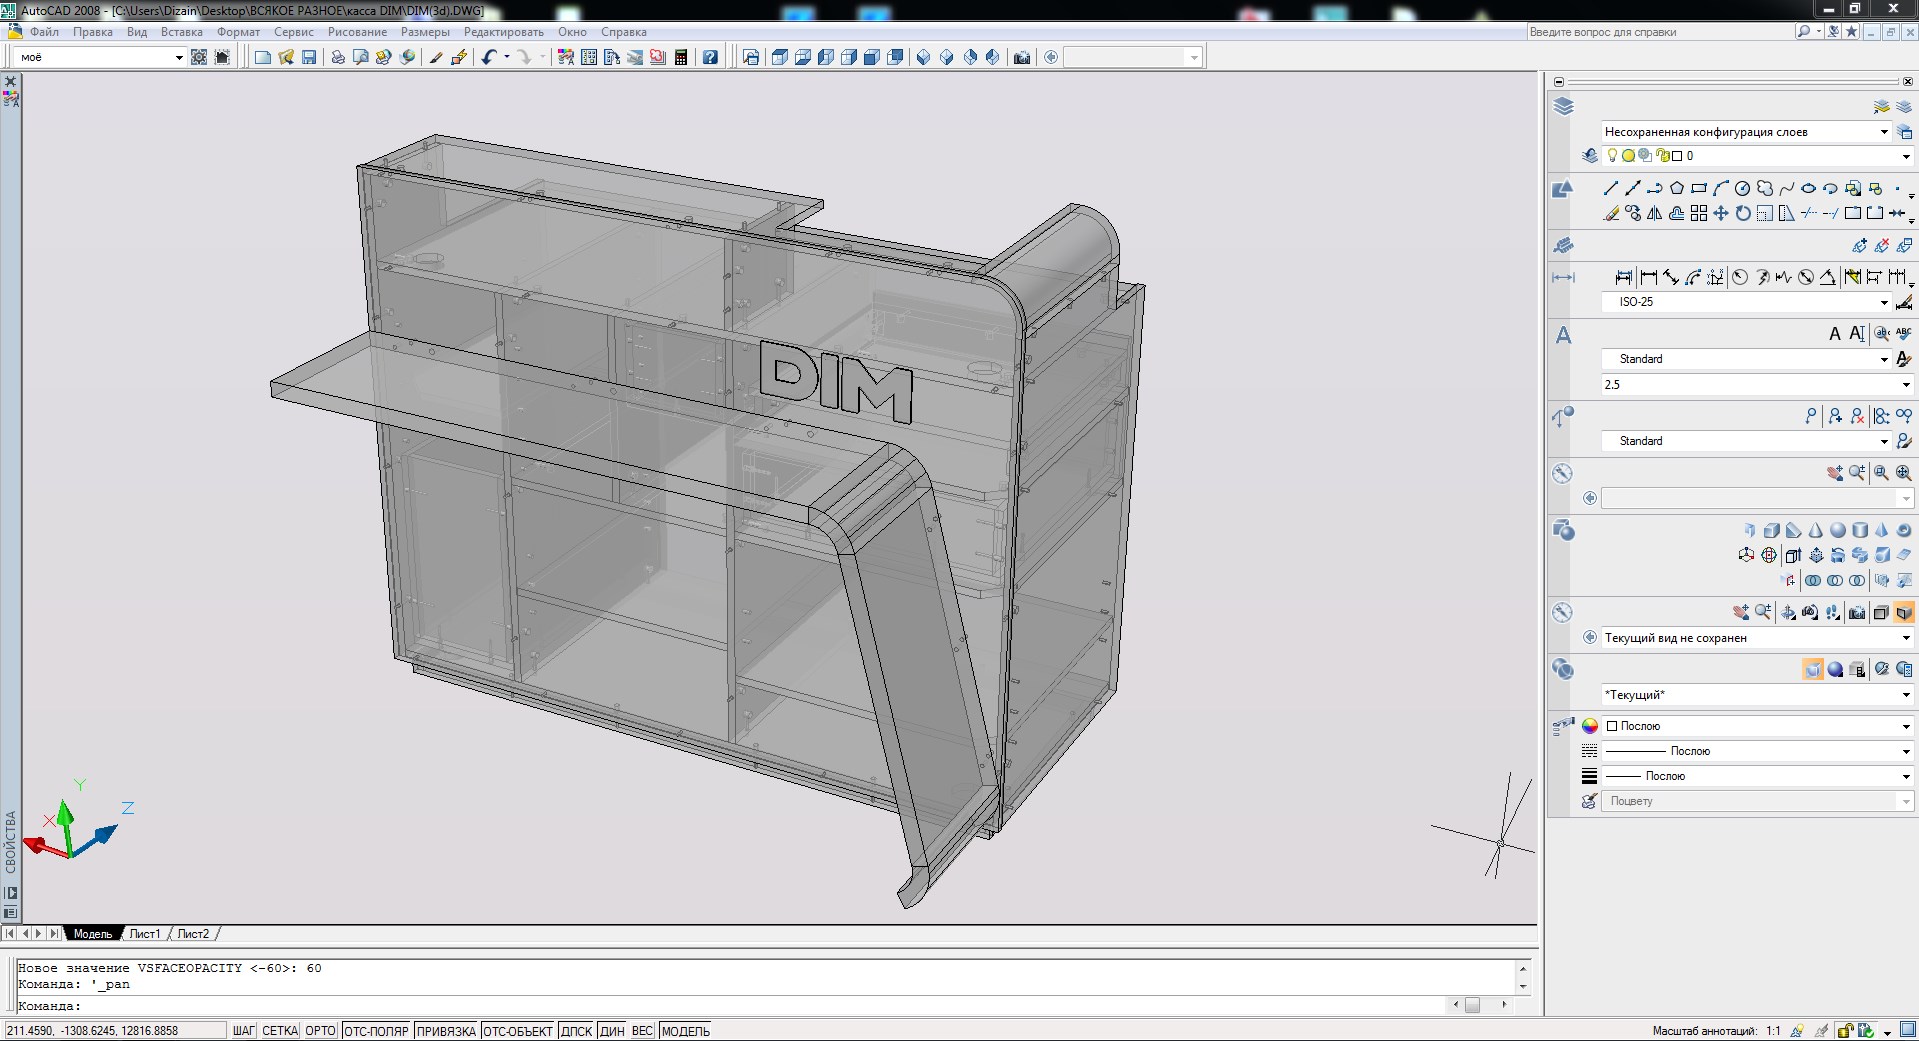Click the camera icon in top toolbar
Screen dimensions: 1919x1041
pyautogui.click(x=1021, y=57)
